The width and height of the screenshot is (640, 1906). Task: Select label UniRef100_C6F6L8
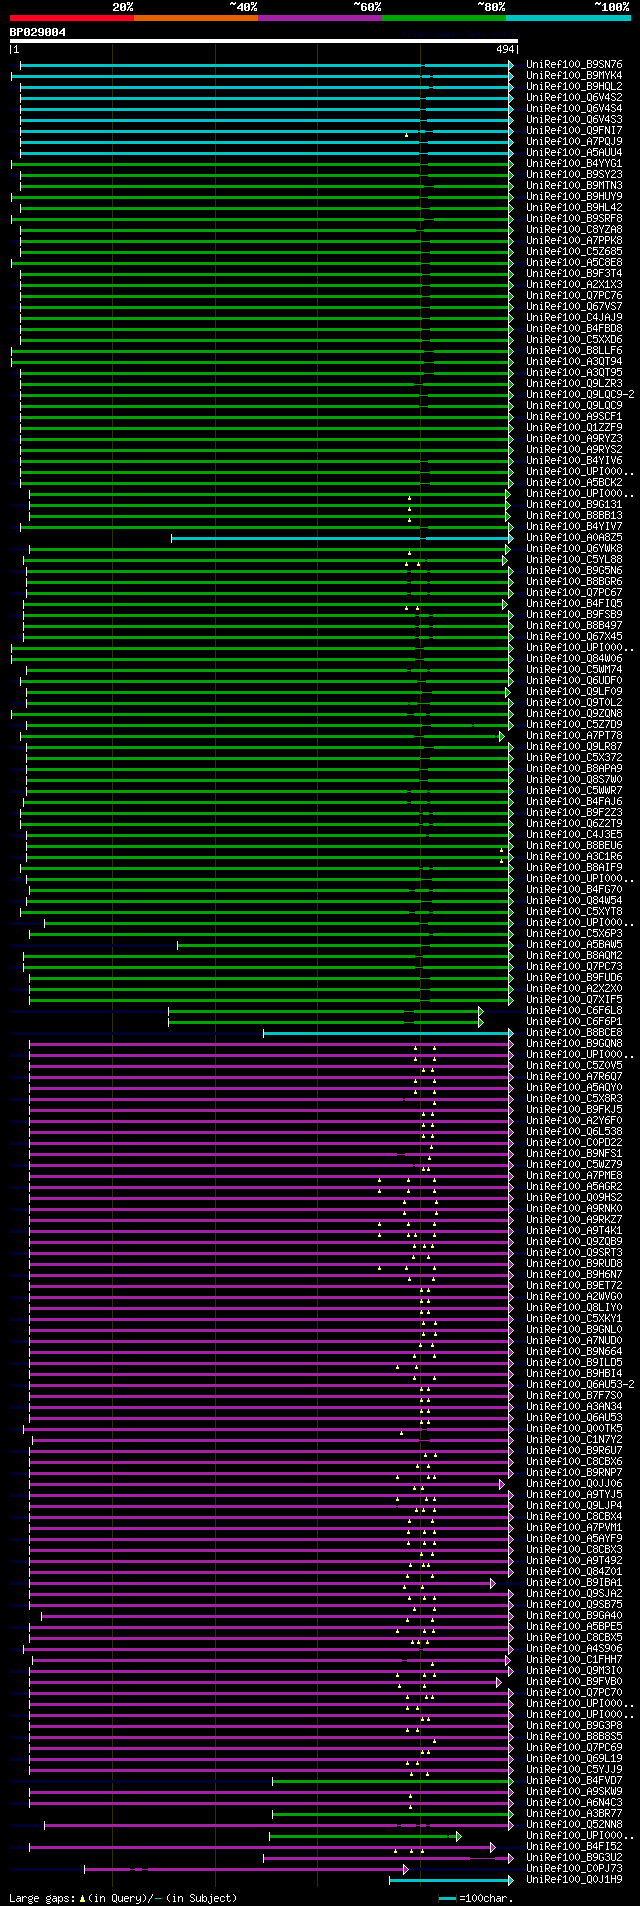coord(574,1011)
